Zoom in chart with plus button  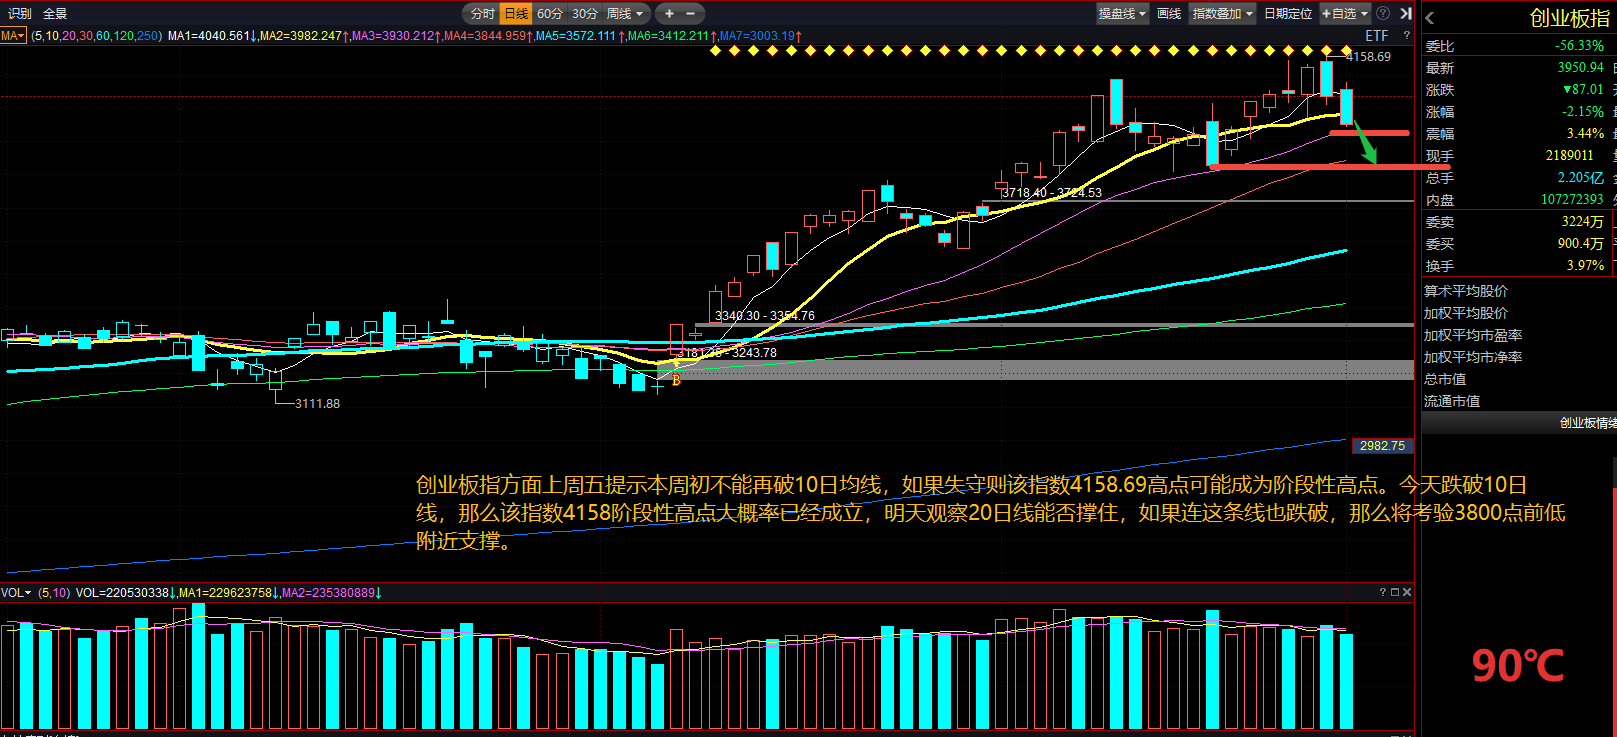[669, 14]
